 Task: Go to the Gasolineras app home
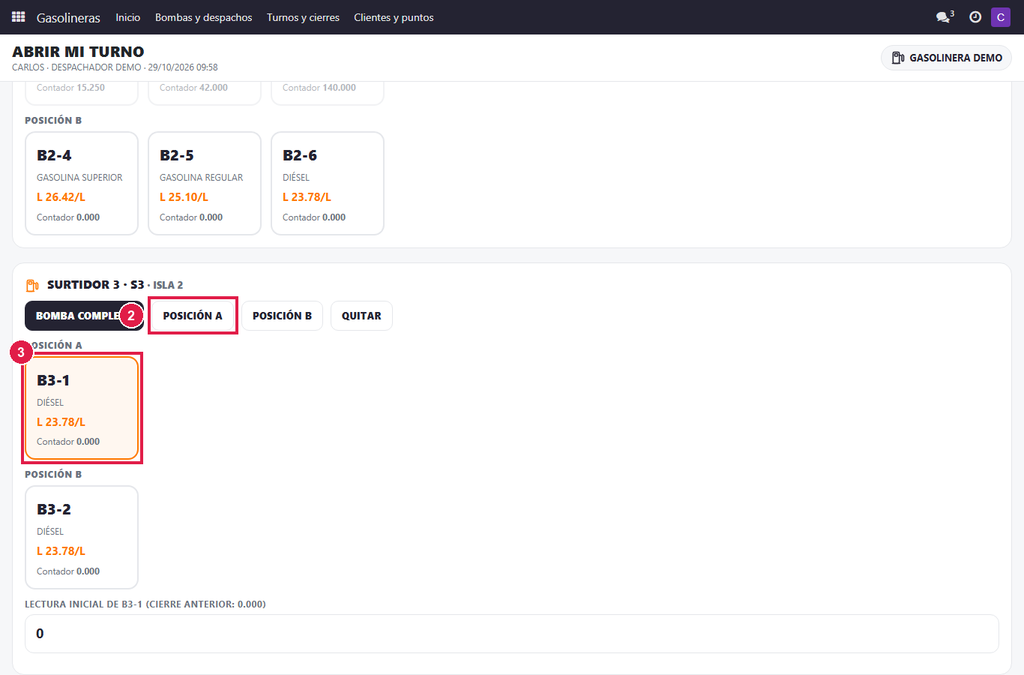pos(69,18)
